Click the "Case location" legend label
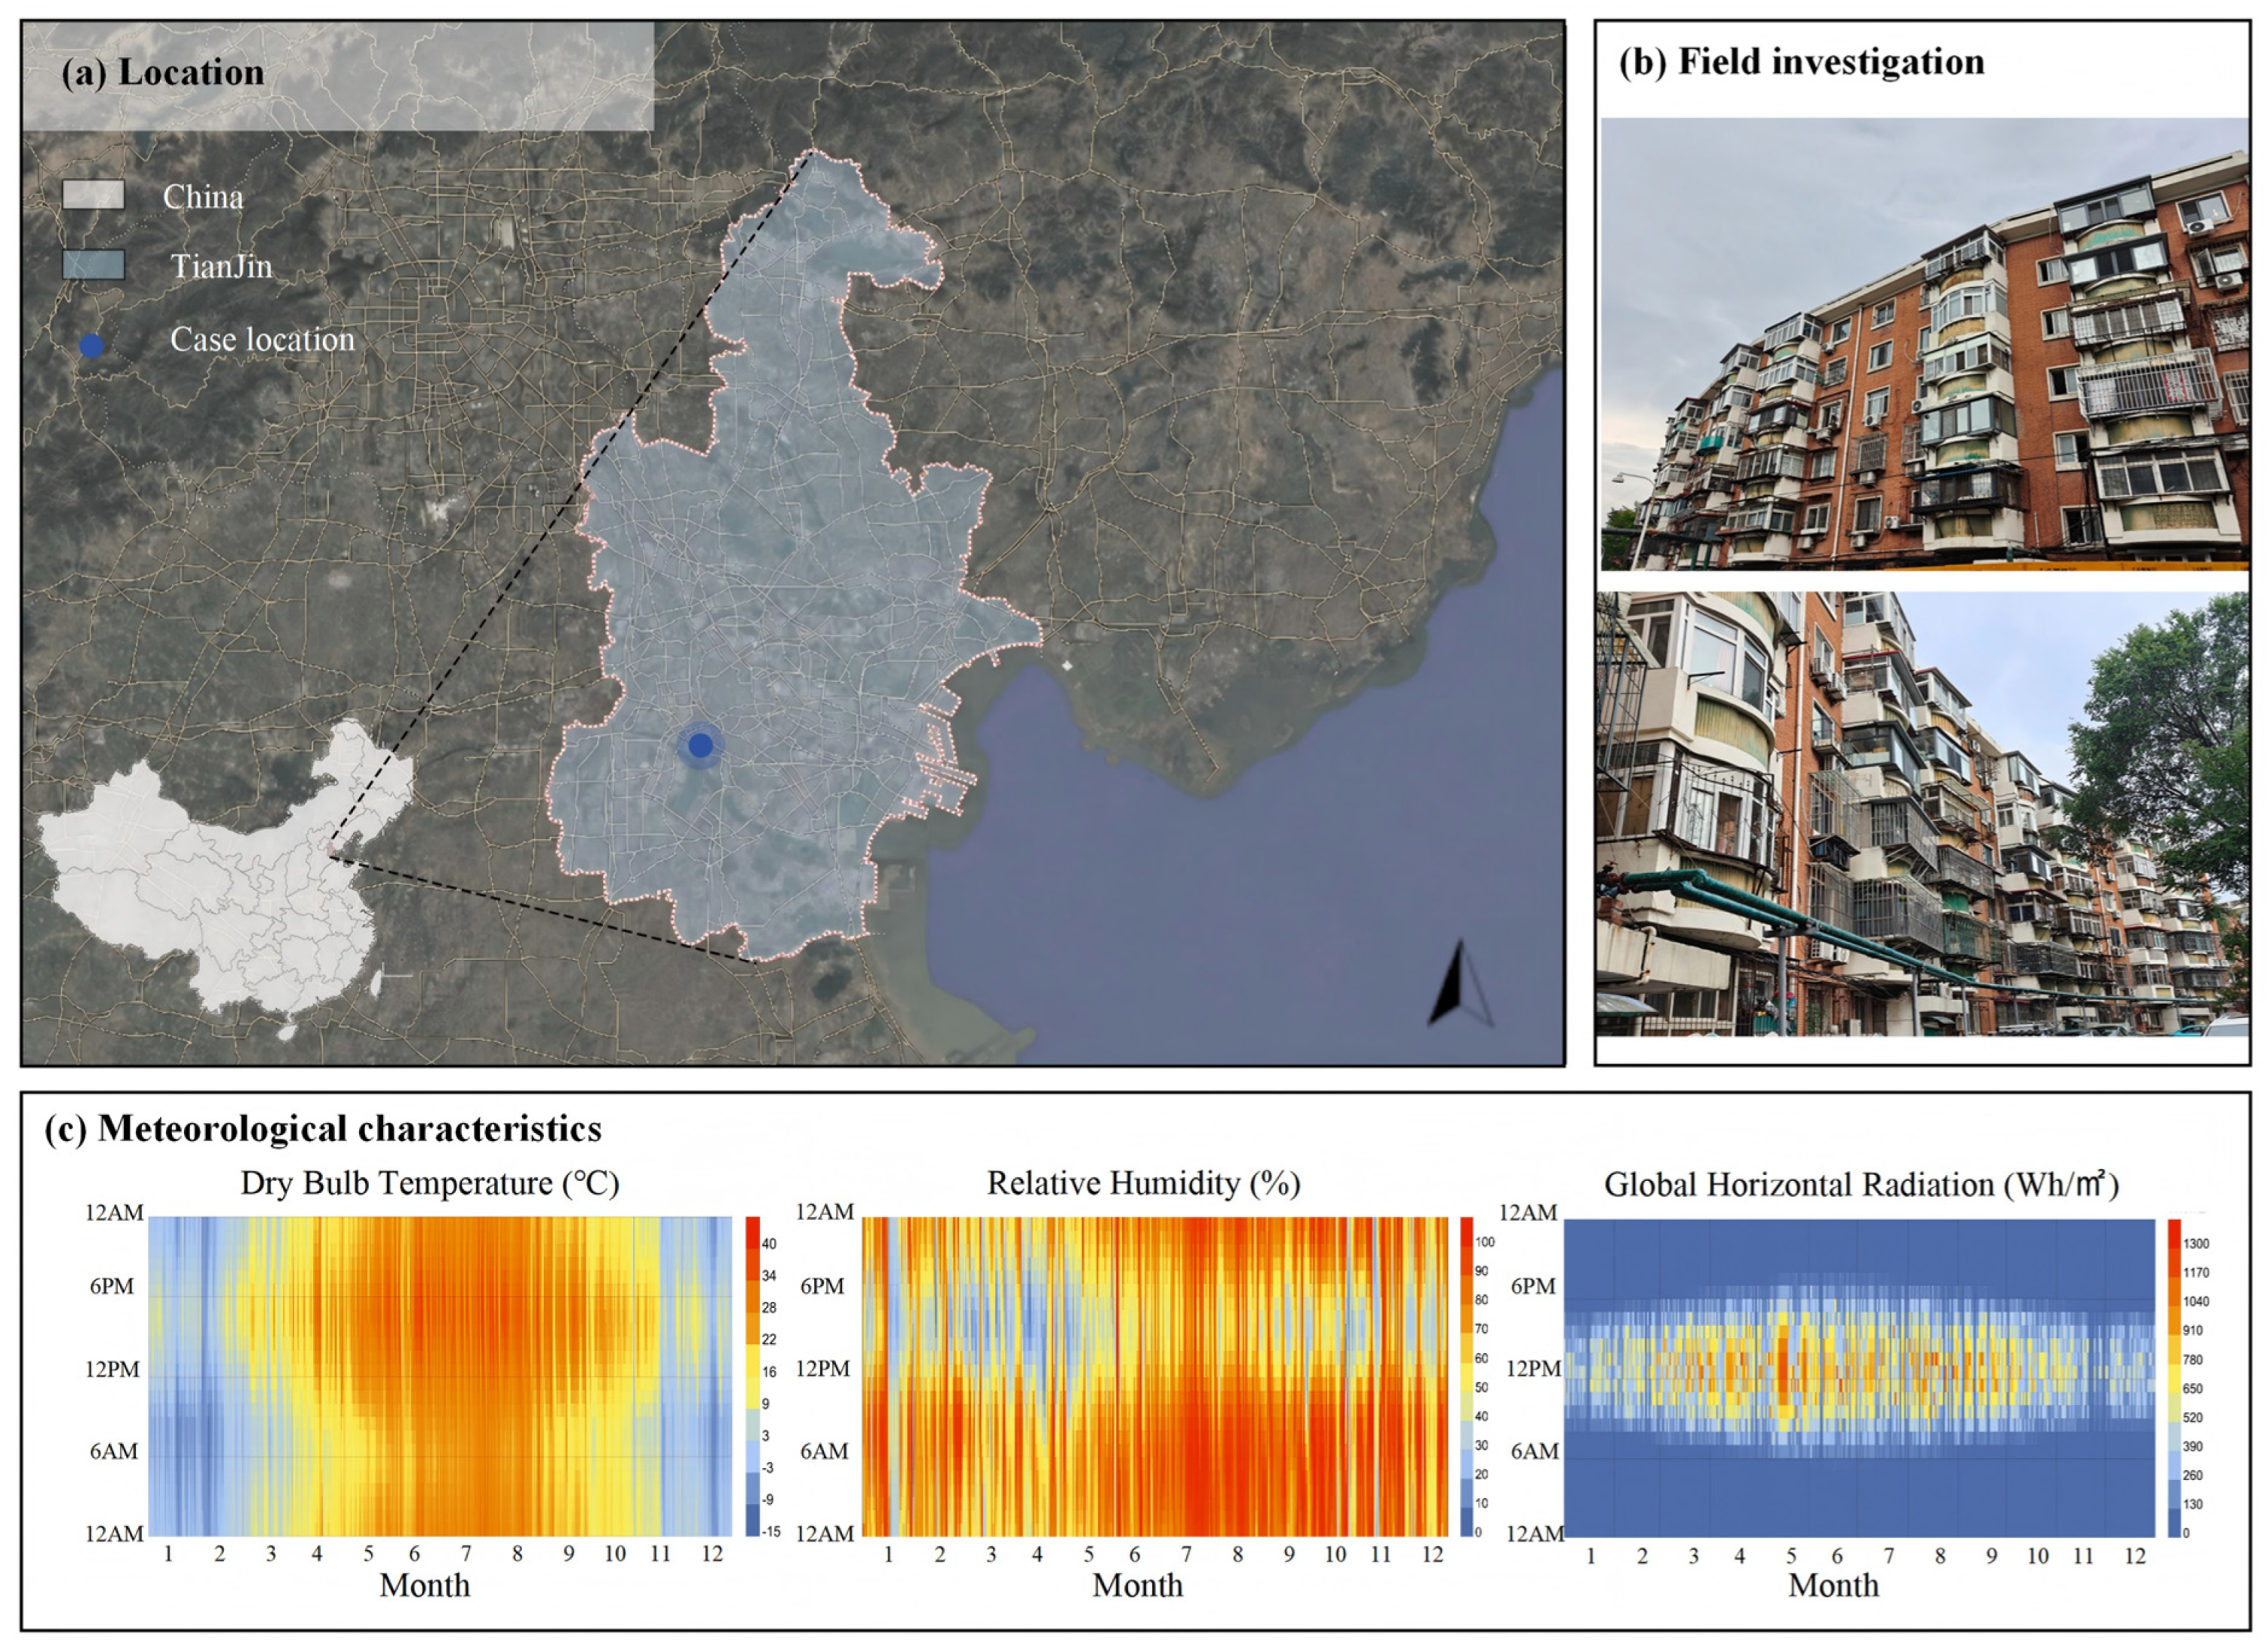The height and width of the screenshot is (1652, 2268). [262, 339]
